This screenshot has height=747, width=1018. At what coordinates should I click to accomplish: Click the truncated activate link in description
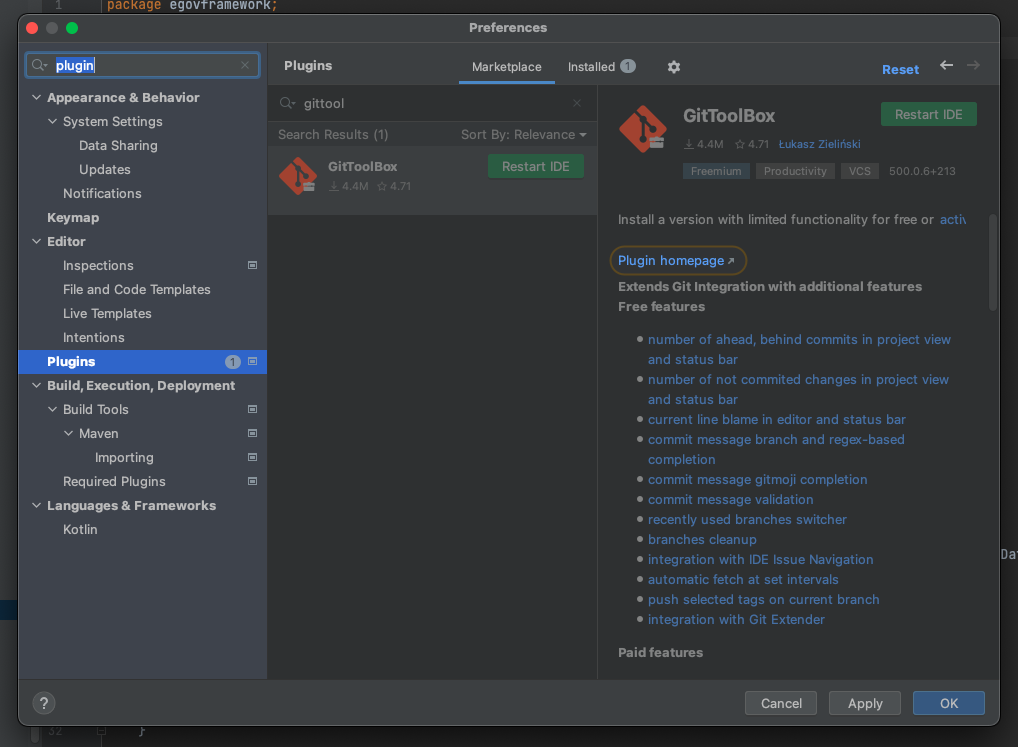[952, 220]
